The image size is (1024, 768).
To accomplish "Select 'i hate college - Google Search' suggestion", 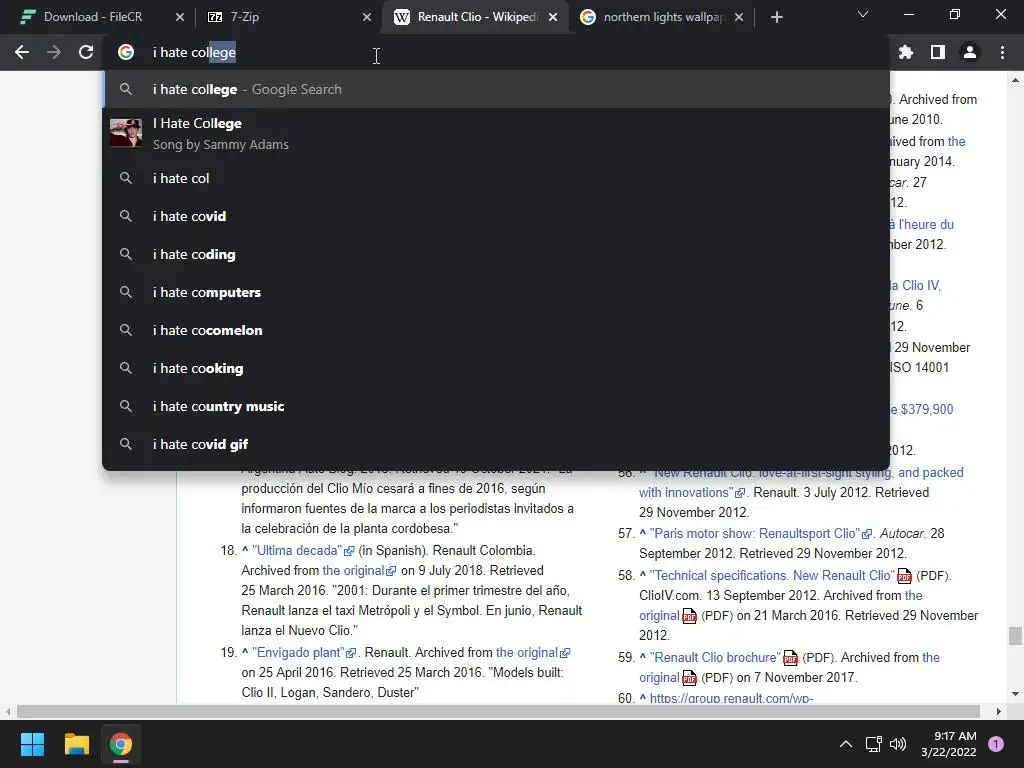I will (496, 89).
